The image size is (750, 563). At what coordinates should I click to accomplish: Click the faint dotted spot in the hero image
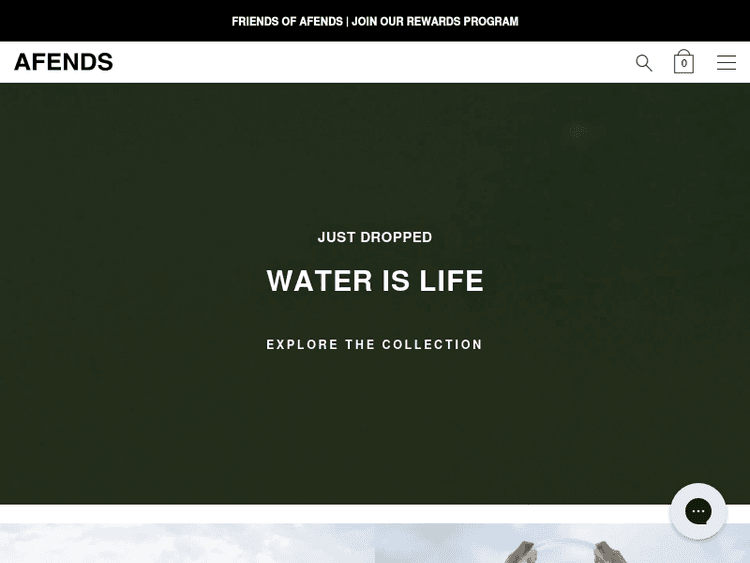click(578, 131)
